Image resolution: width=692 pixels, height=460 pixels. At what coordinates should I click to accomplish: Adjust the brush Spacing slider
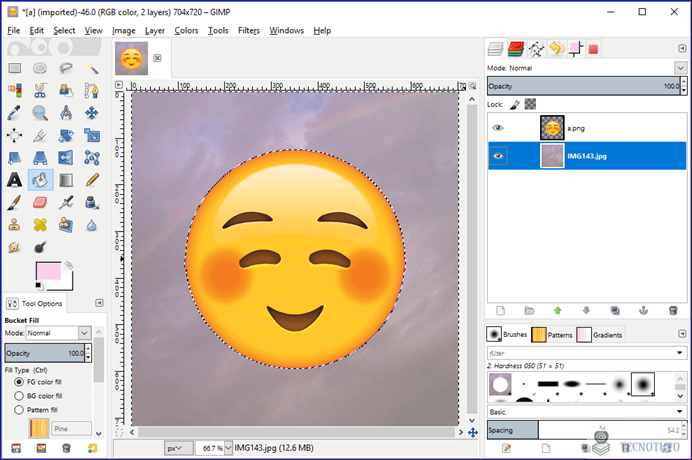point(584,430)
